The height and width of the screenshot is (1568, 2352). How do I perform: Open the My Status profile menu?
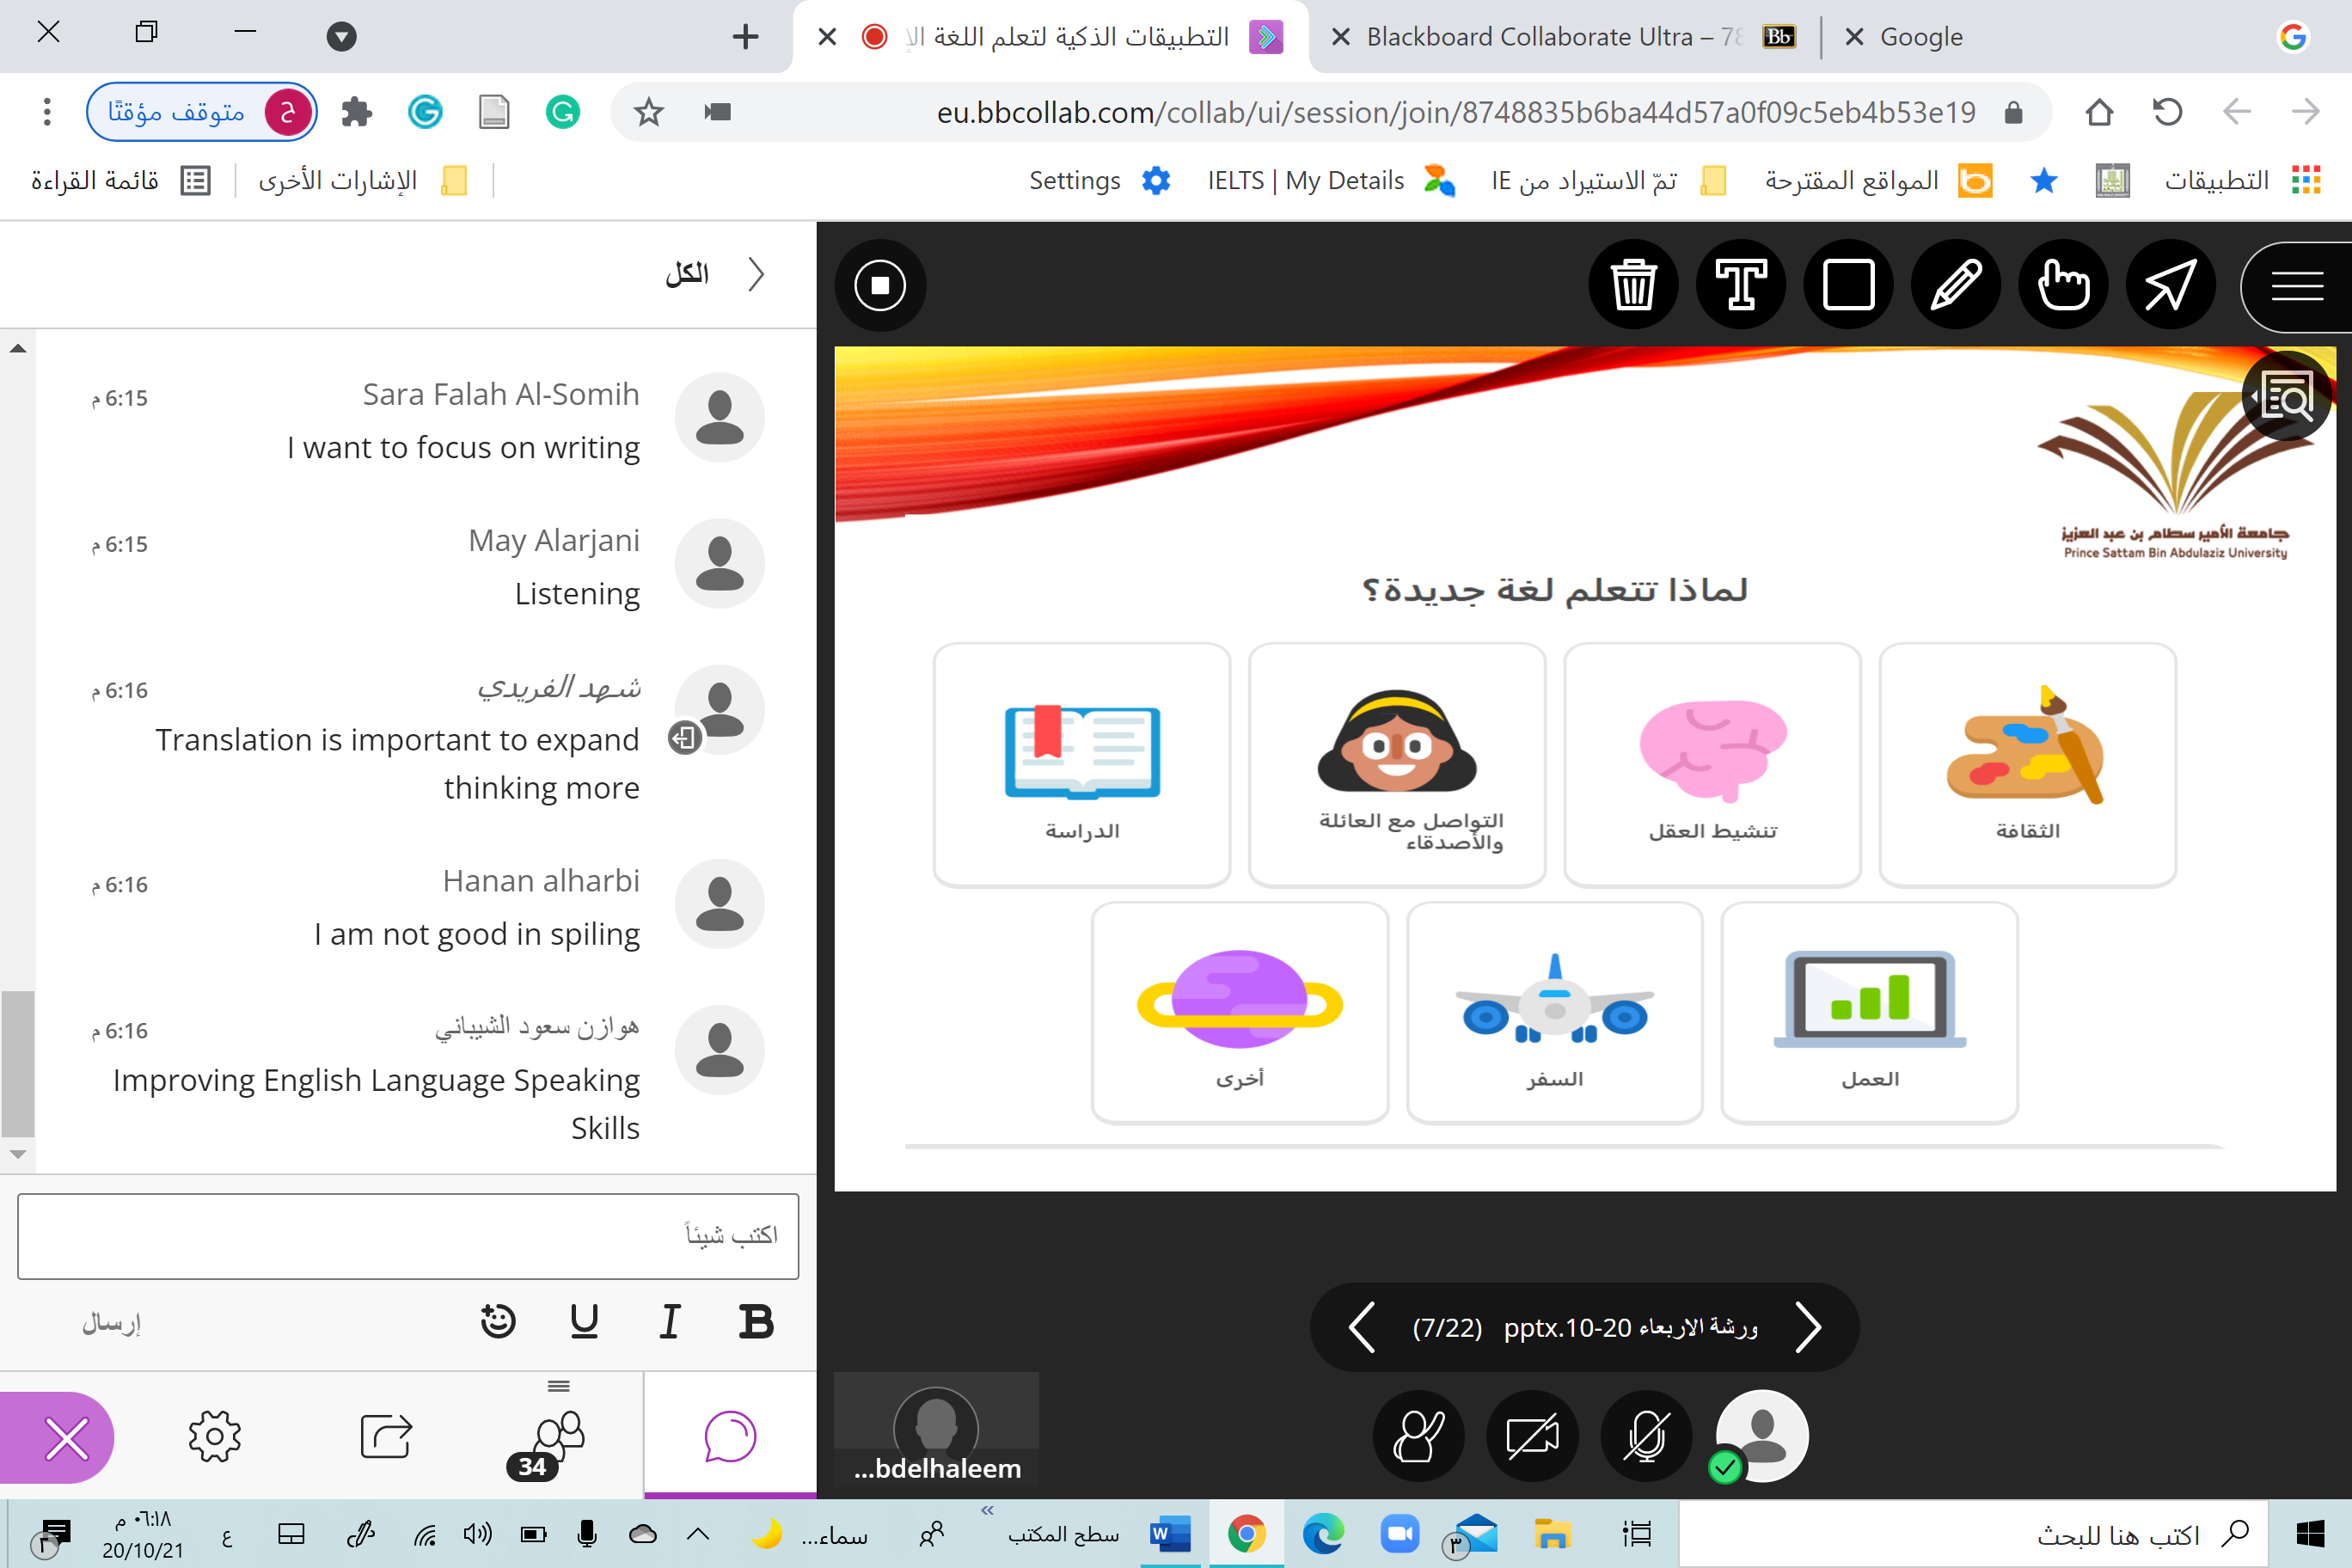(x=1761, y=1435)
